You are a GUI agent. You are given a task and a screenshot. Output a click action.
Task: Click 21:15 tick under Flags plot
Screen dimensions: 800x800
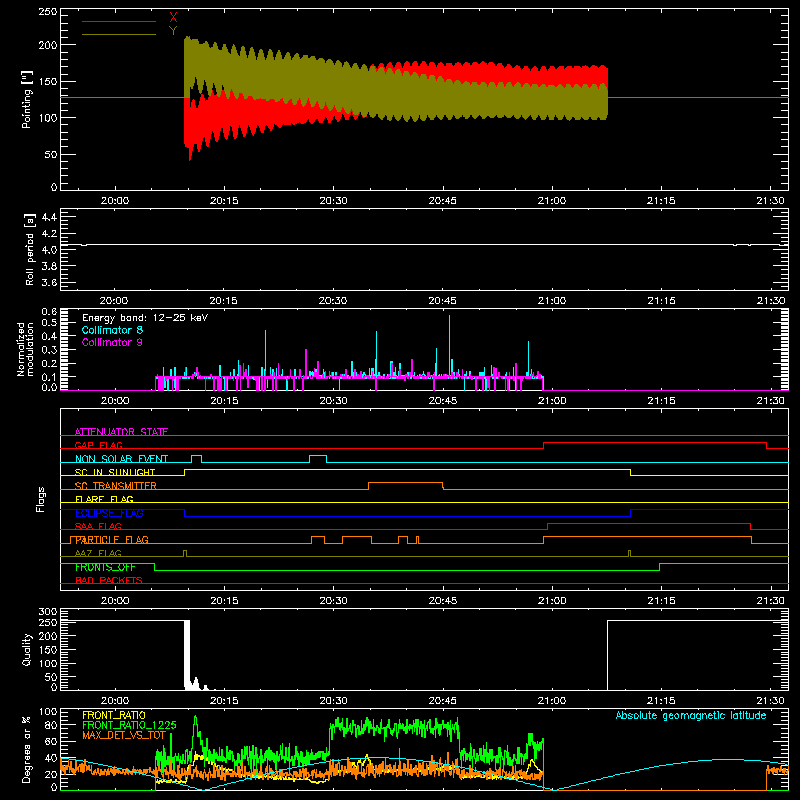661,601
